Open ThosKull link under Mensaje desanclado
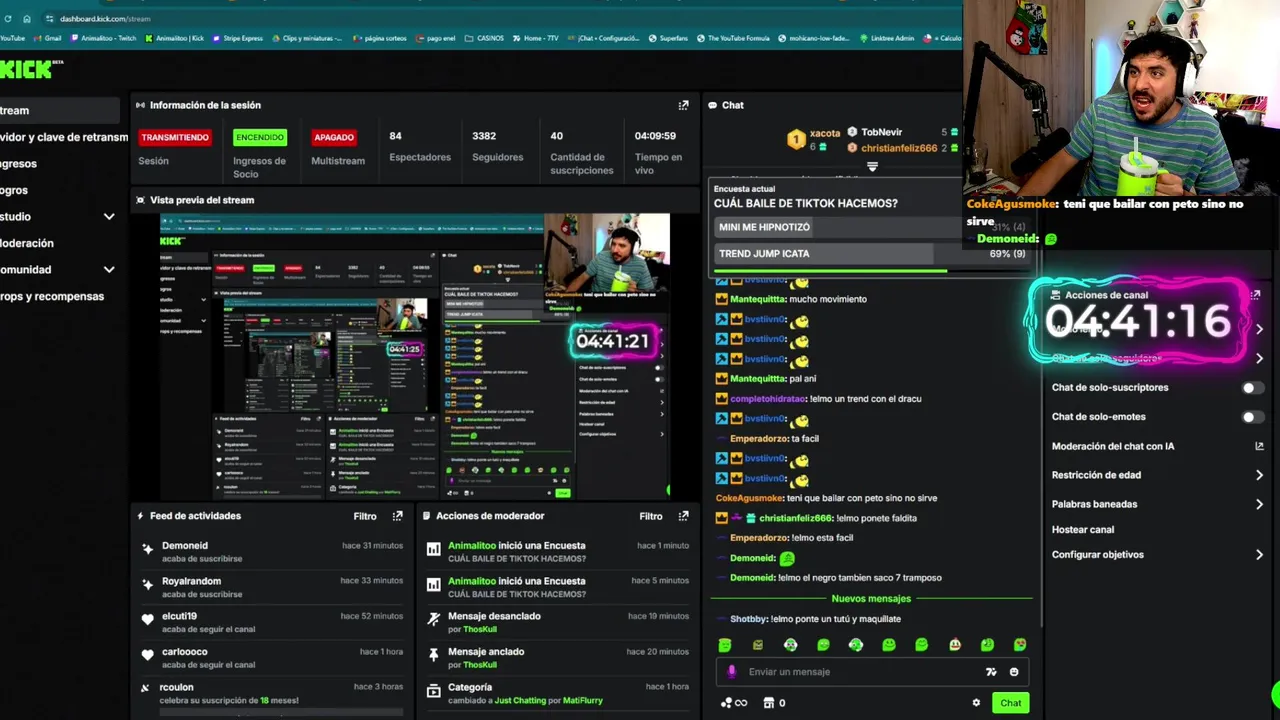 tap(480, 629)
